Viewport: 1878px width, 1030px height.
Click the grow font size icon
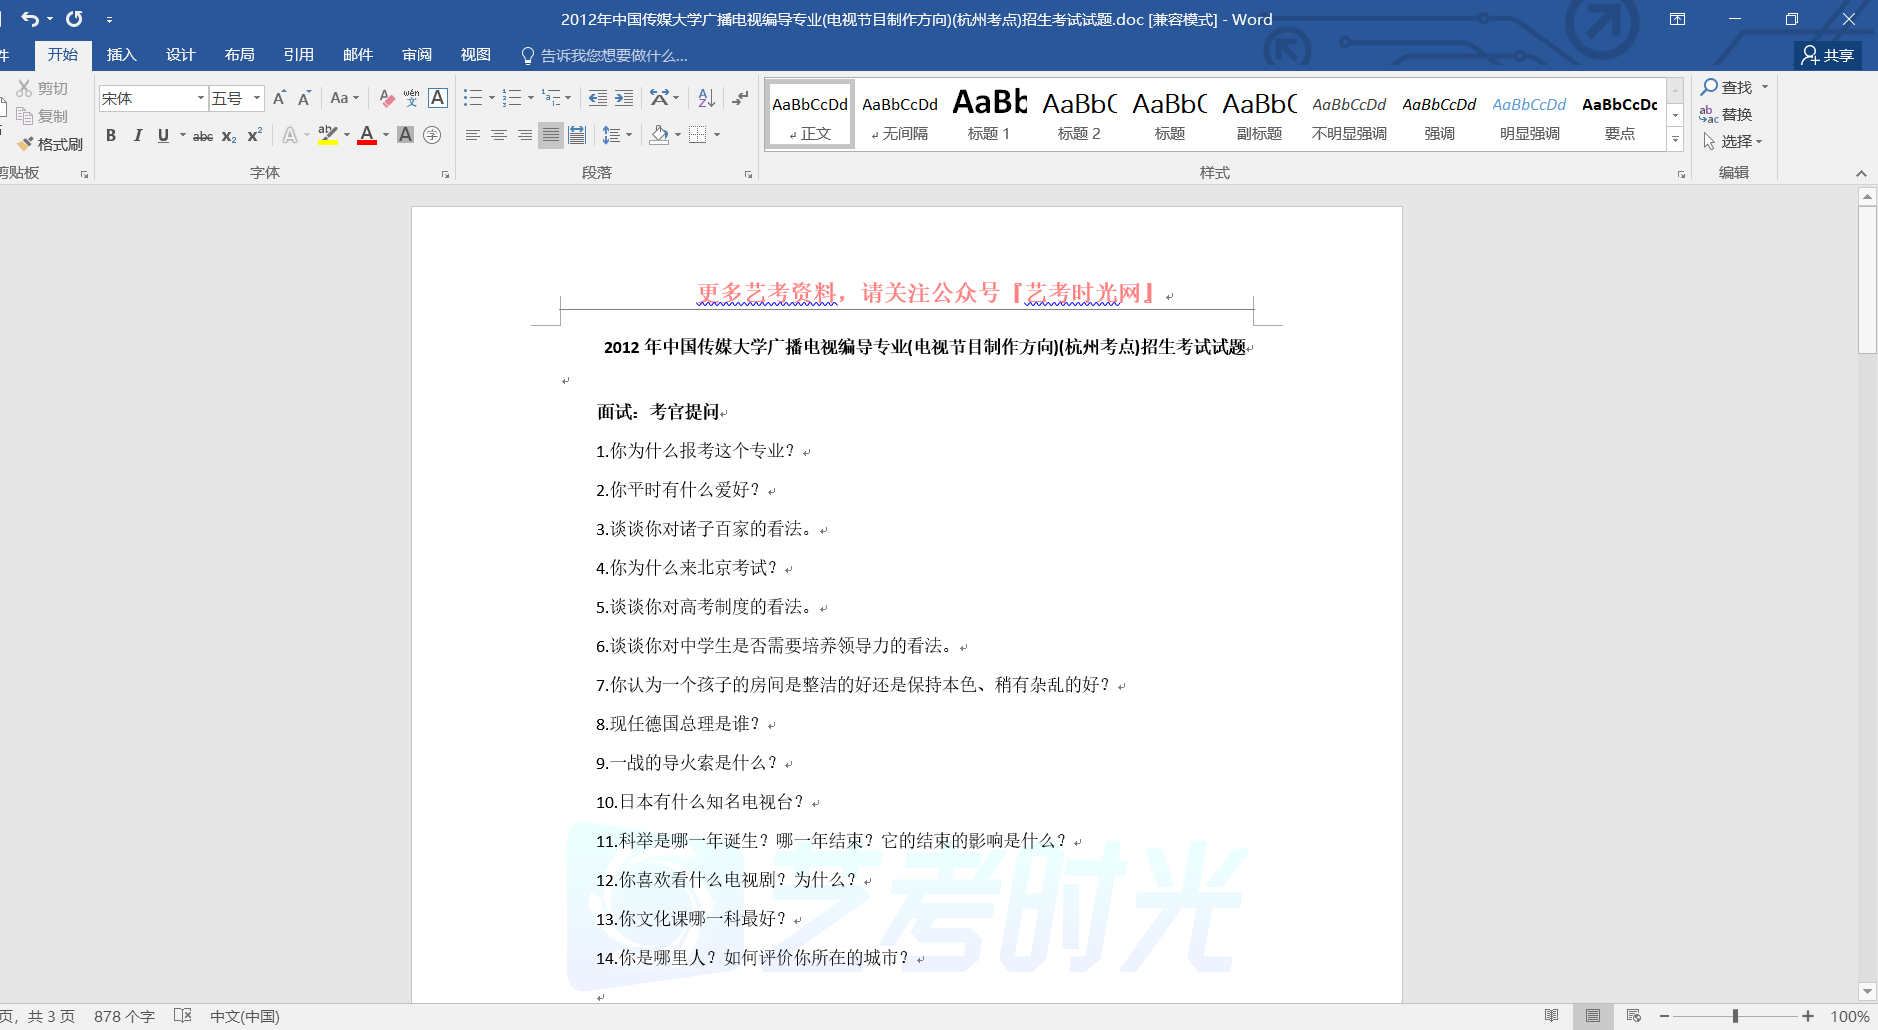[x=280, y=98]
